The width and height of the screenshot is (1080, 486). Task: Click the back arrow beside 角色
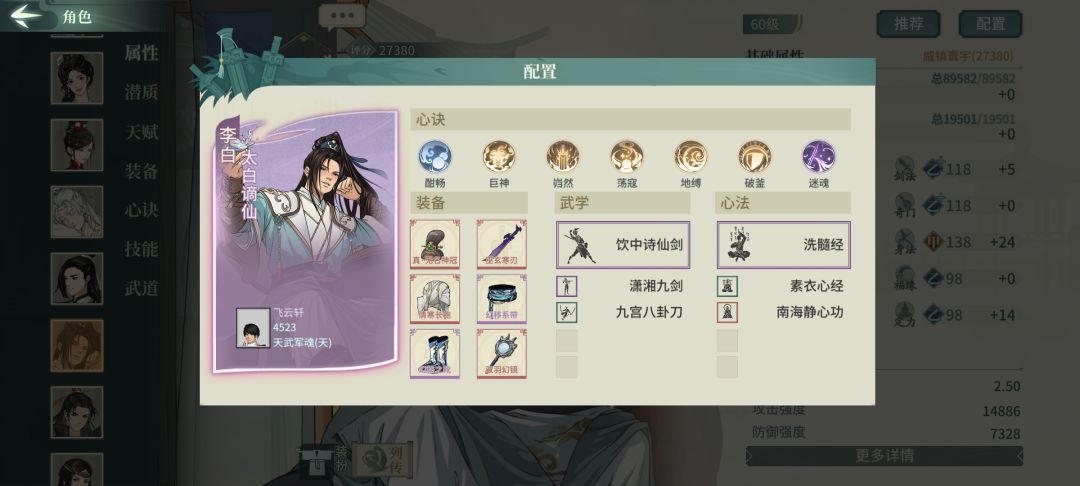[x=26, y=16]
